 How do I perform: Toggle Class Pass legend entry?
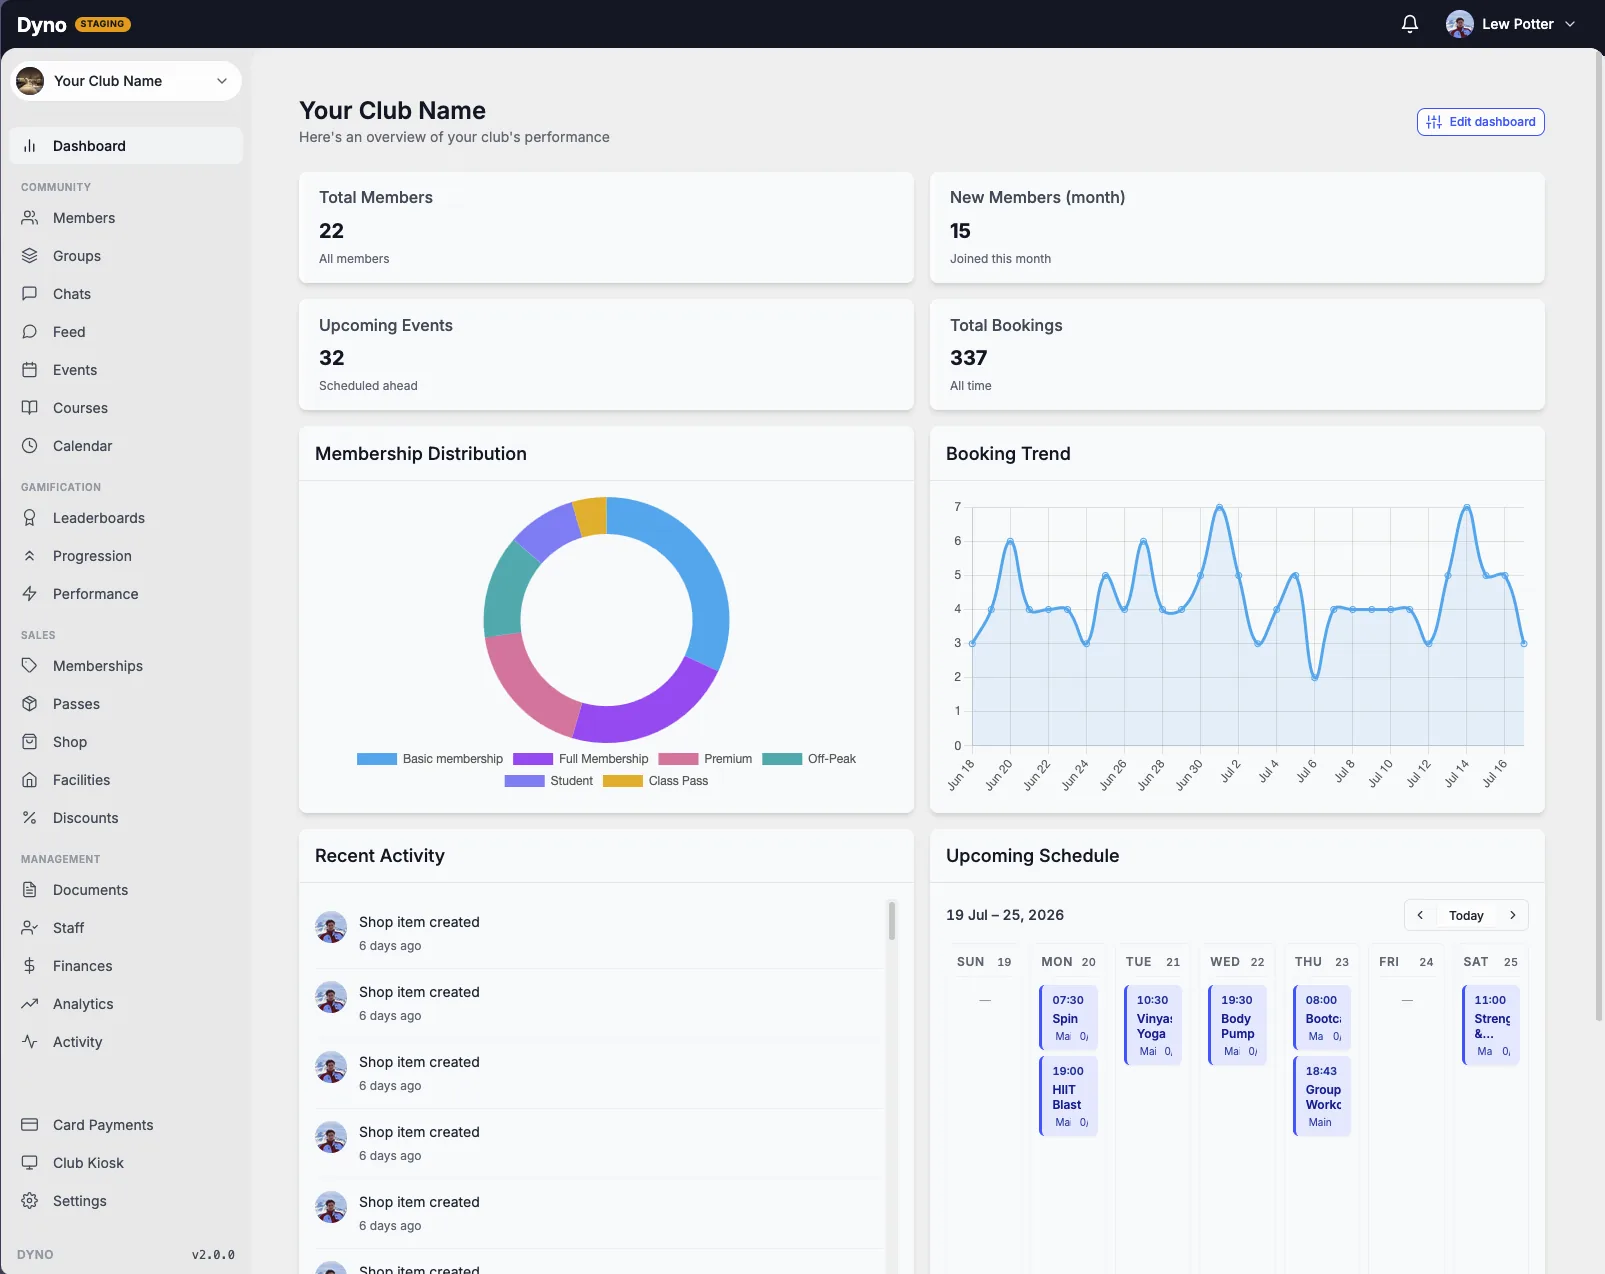[656, 781]
